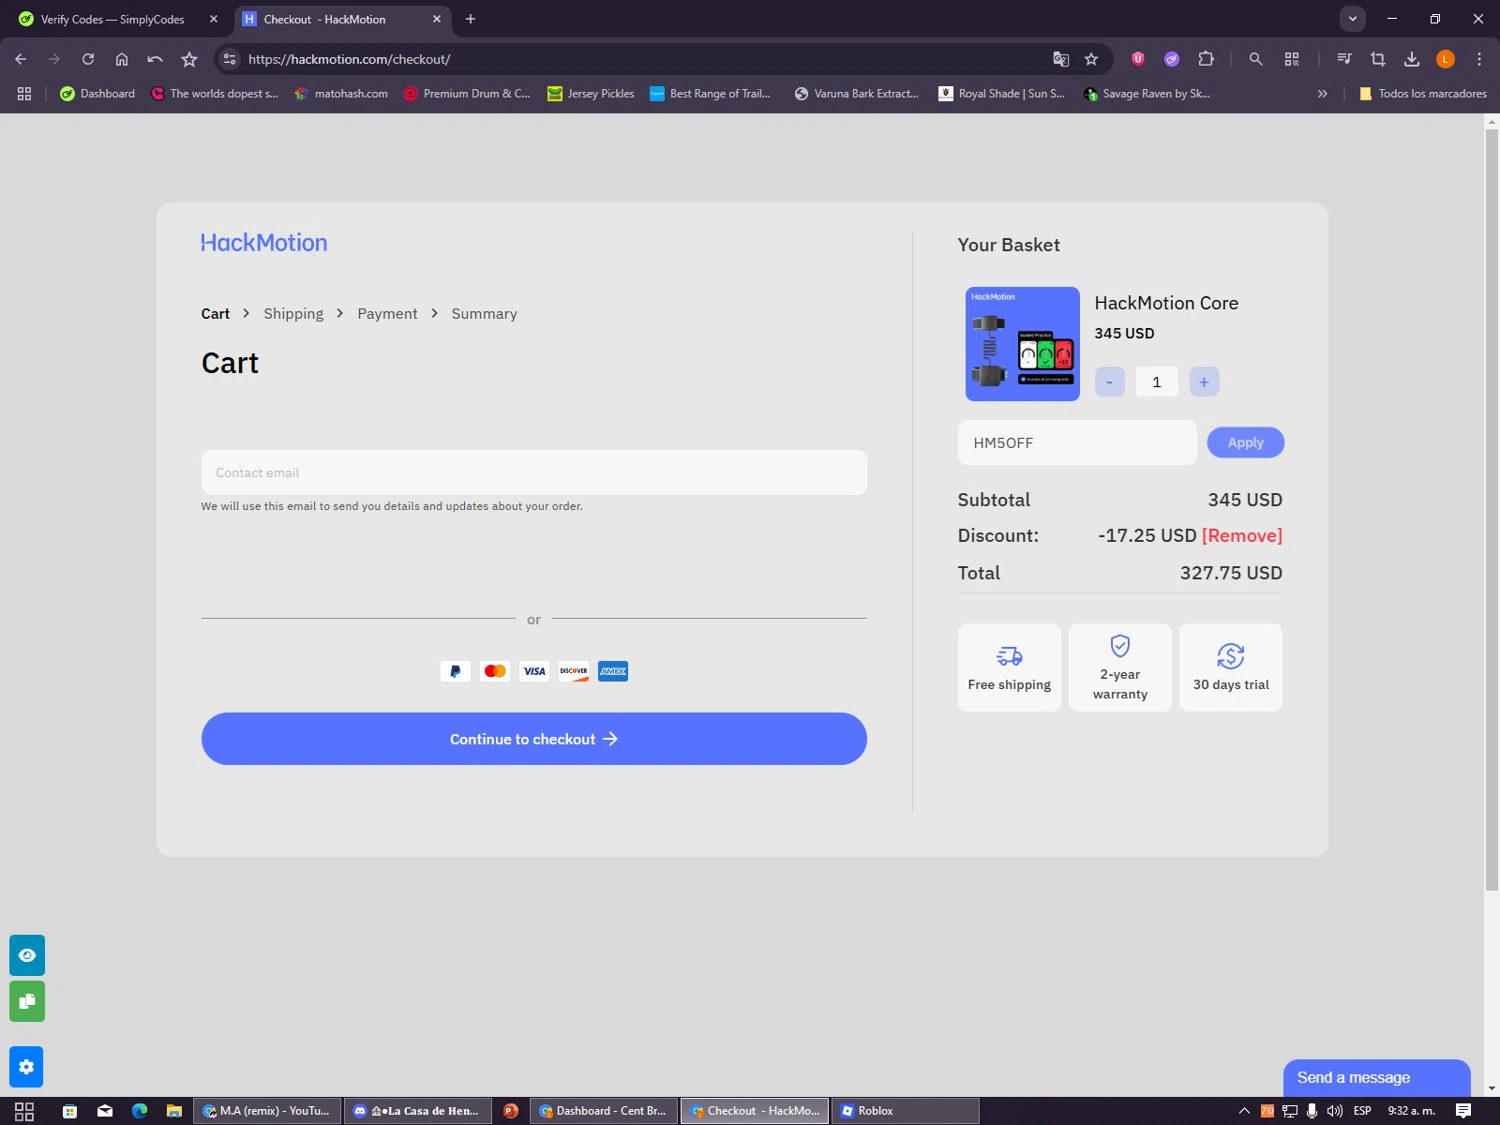The height and width of the screenshot is (1125, 1500).
Task: Click Continue to checkout button
Action: [534, 739]
